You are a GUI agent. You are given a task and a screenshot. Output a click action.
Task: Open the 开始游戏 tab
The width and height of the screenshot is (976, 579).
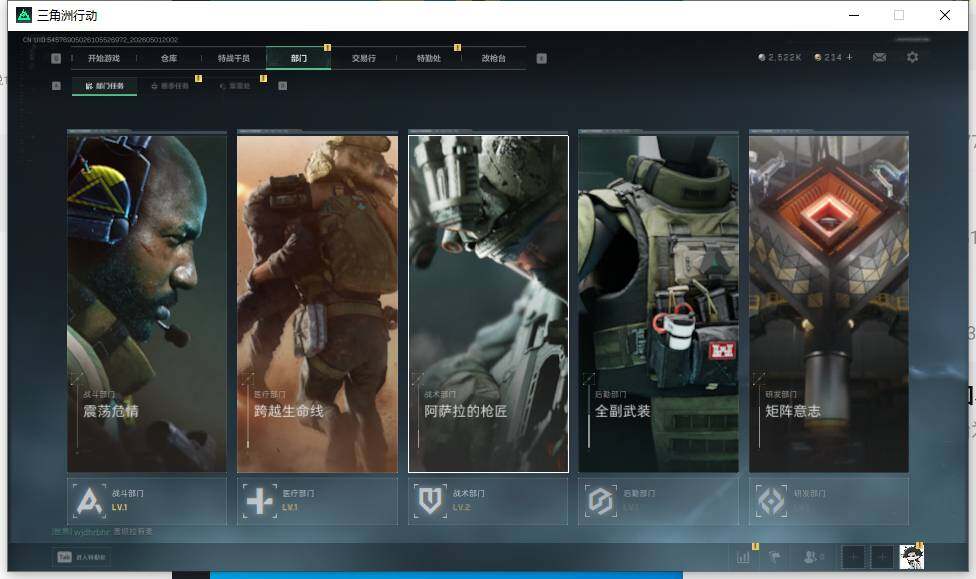(x=103, y=59)
